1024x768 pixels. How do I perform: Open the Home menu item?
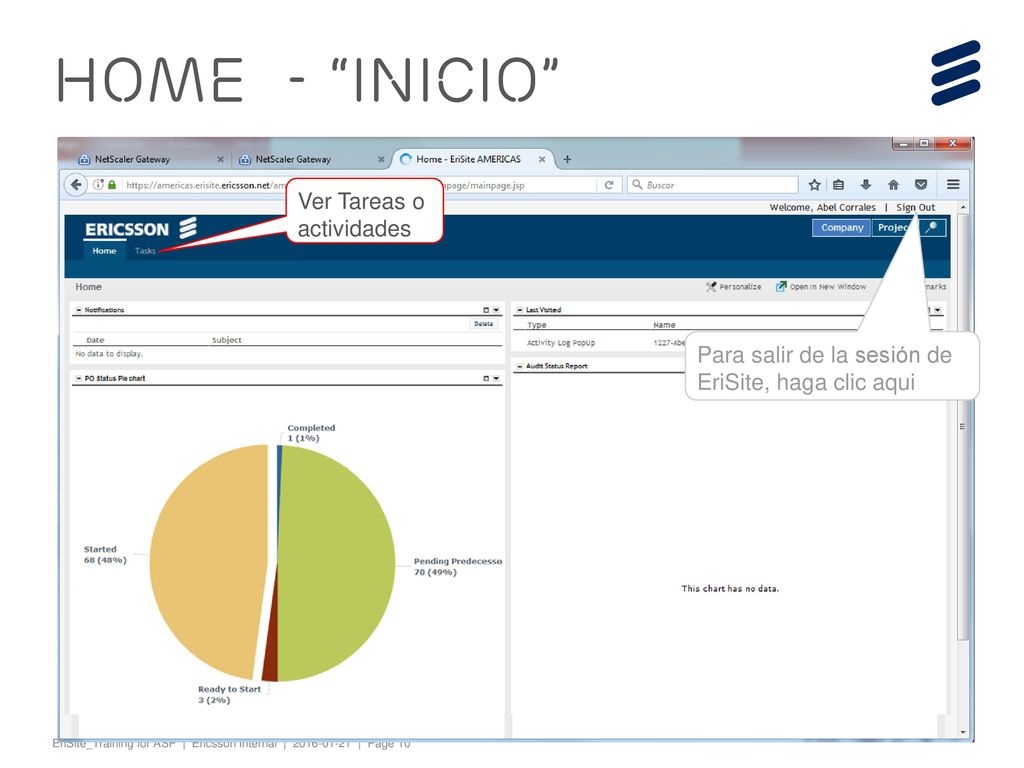pos(104,251)
